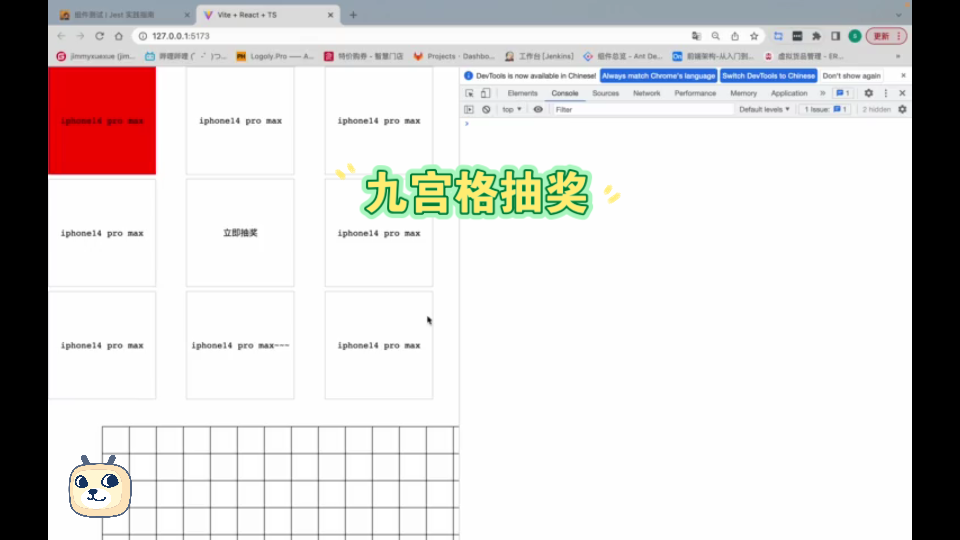
Task: Switch to the Network tab
Action: point(647,93)
